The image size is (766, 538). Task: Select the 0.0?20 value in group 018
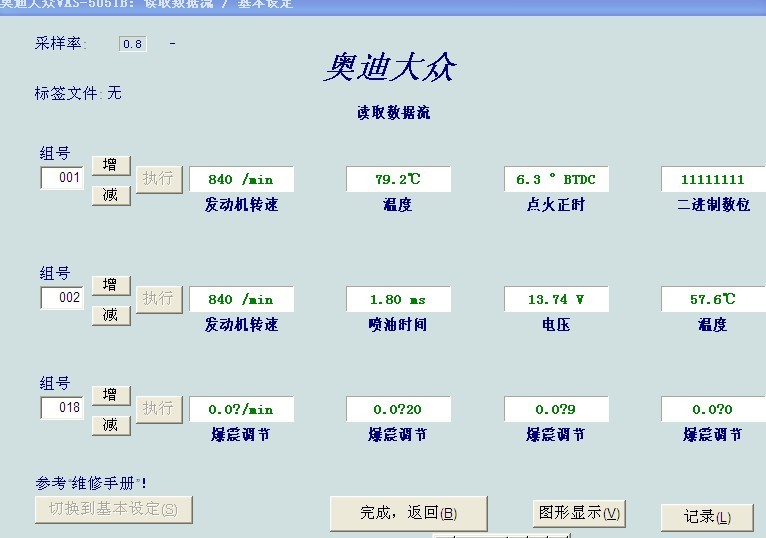(x=398, y=409)
